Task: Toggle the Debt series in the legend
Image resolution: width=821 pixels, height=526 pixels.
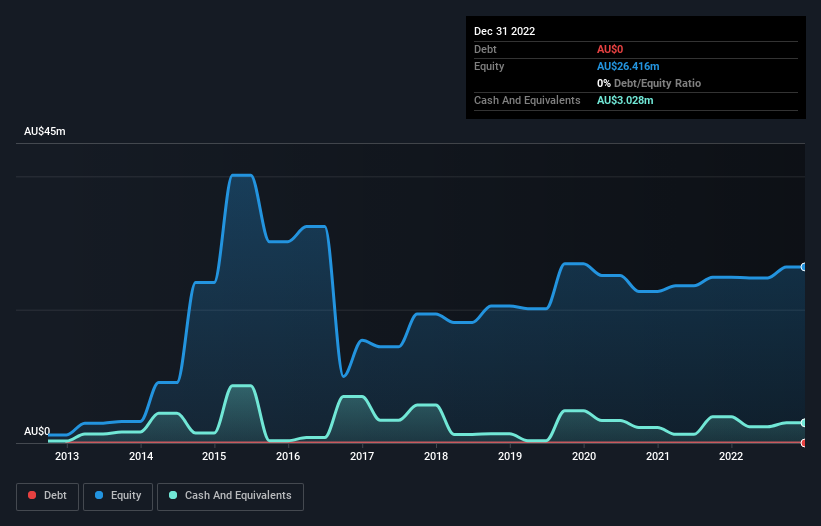Action: [x=47, y=496]
